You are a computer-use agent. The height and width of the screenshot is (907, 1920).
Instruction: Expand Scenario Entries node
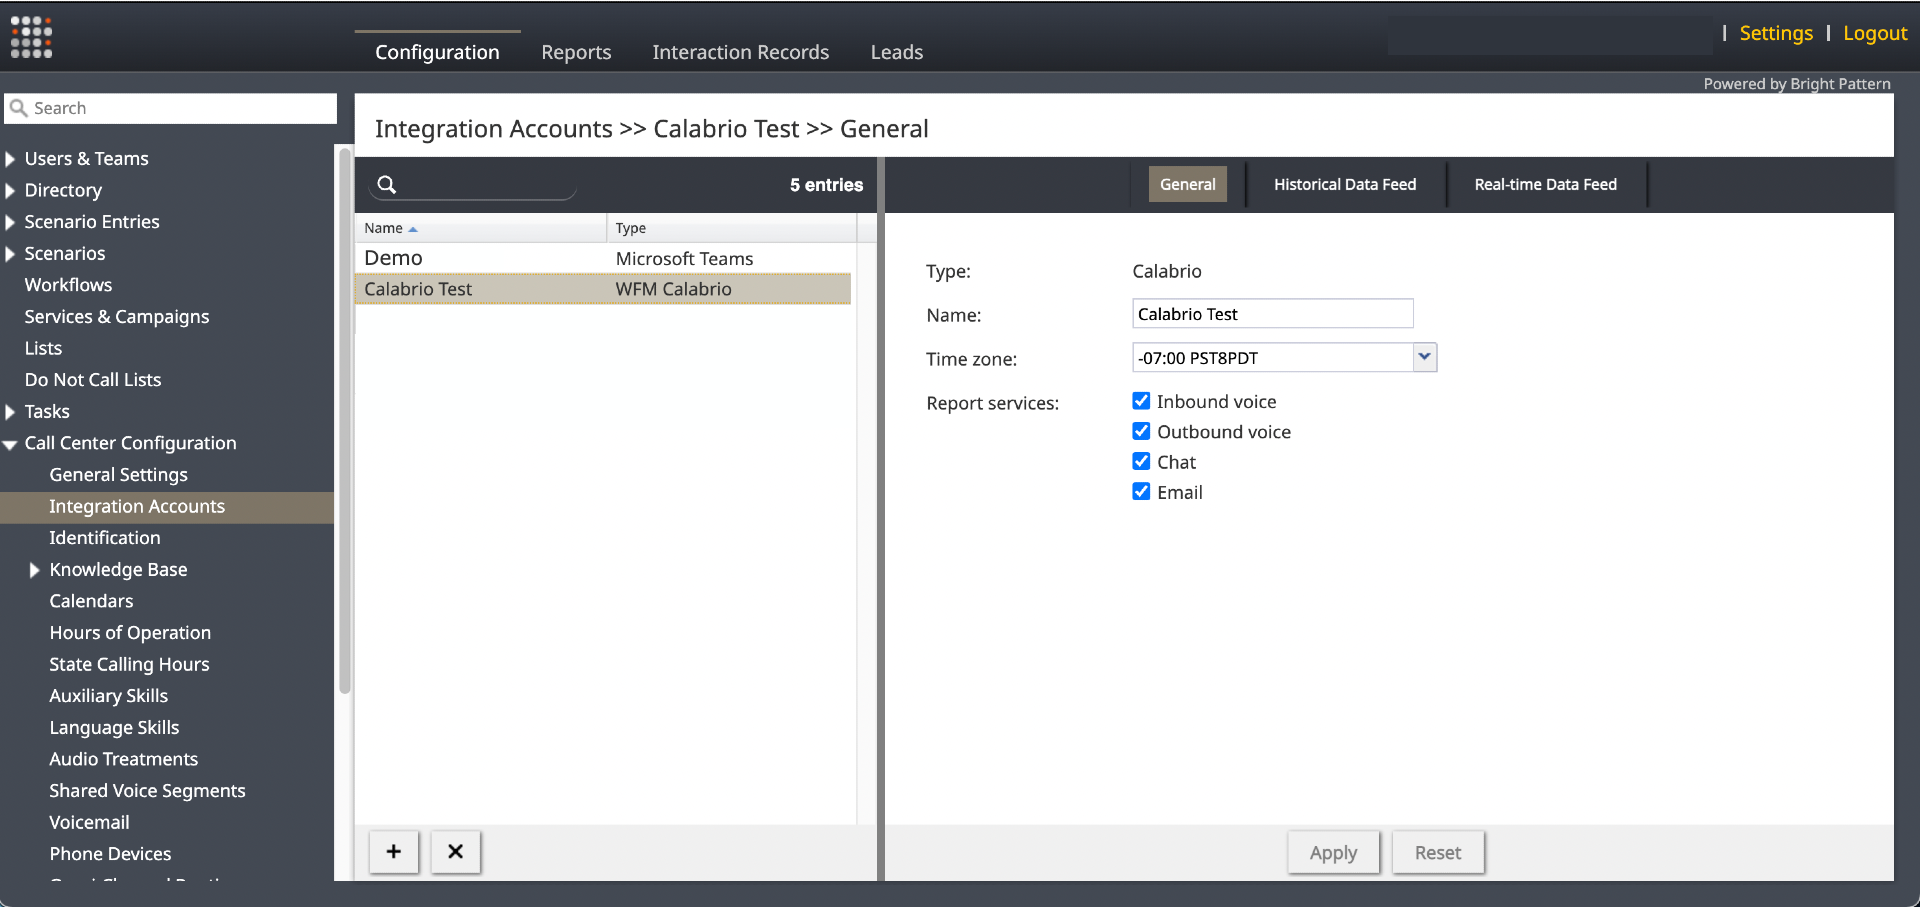click(x=10, y=222)
